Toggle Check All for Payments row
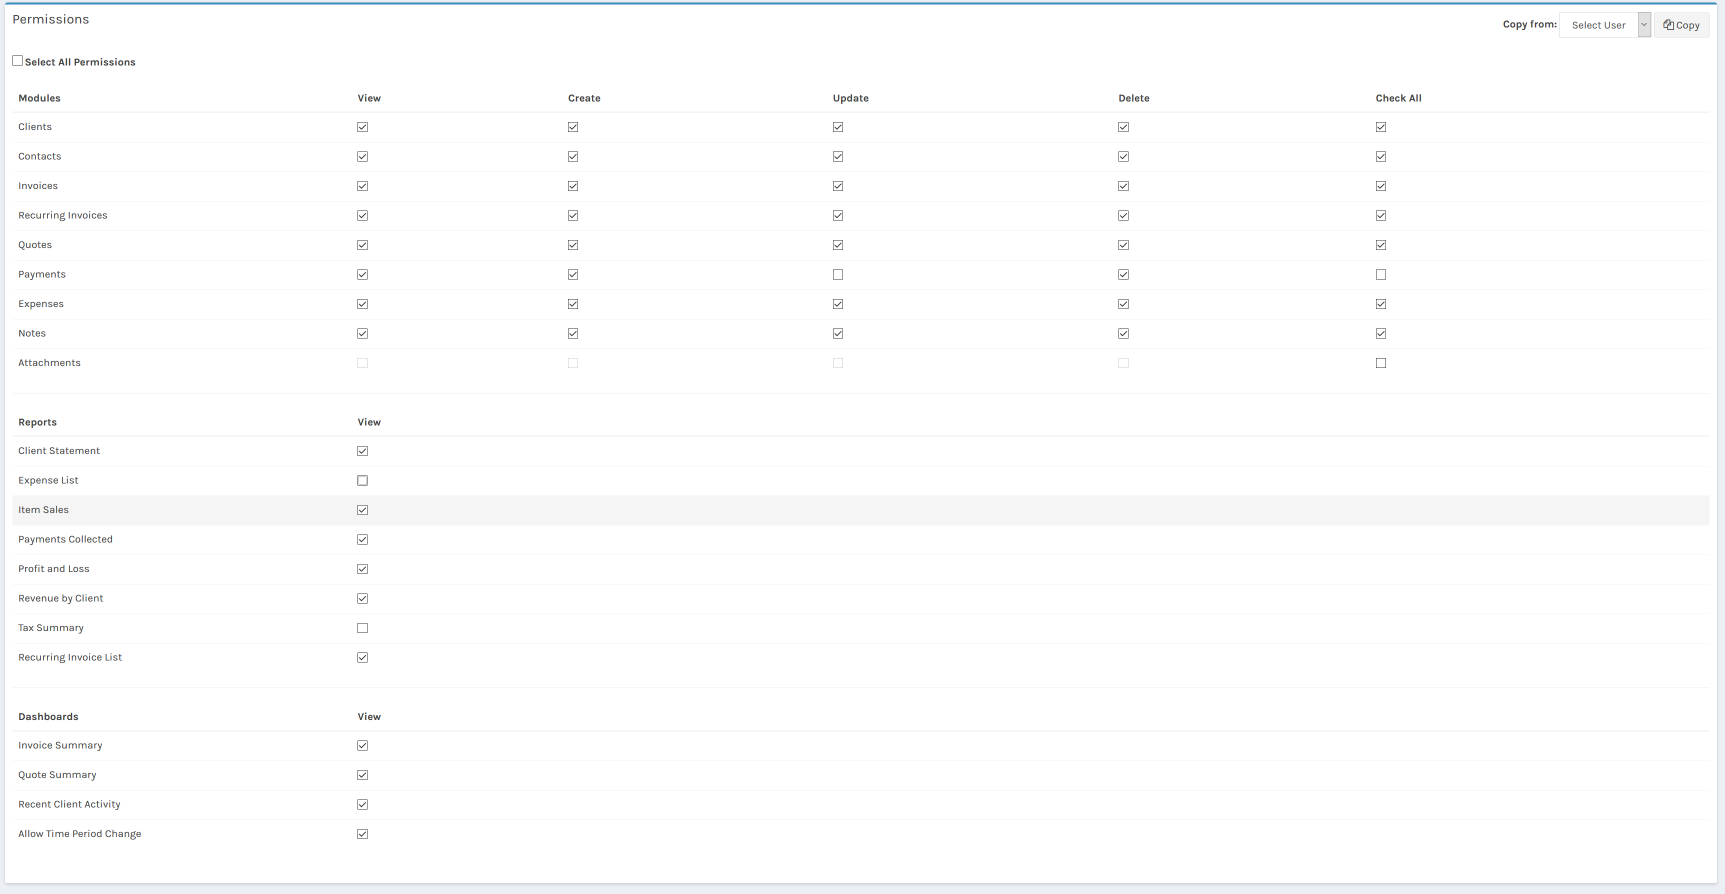Screen dimensions: 1725x894 [x=1381, y=275]
